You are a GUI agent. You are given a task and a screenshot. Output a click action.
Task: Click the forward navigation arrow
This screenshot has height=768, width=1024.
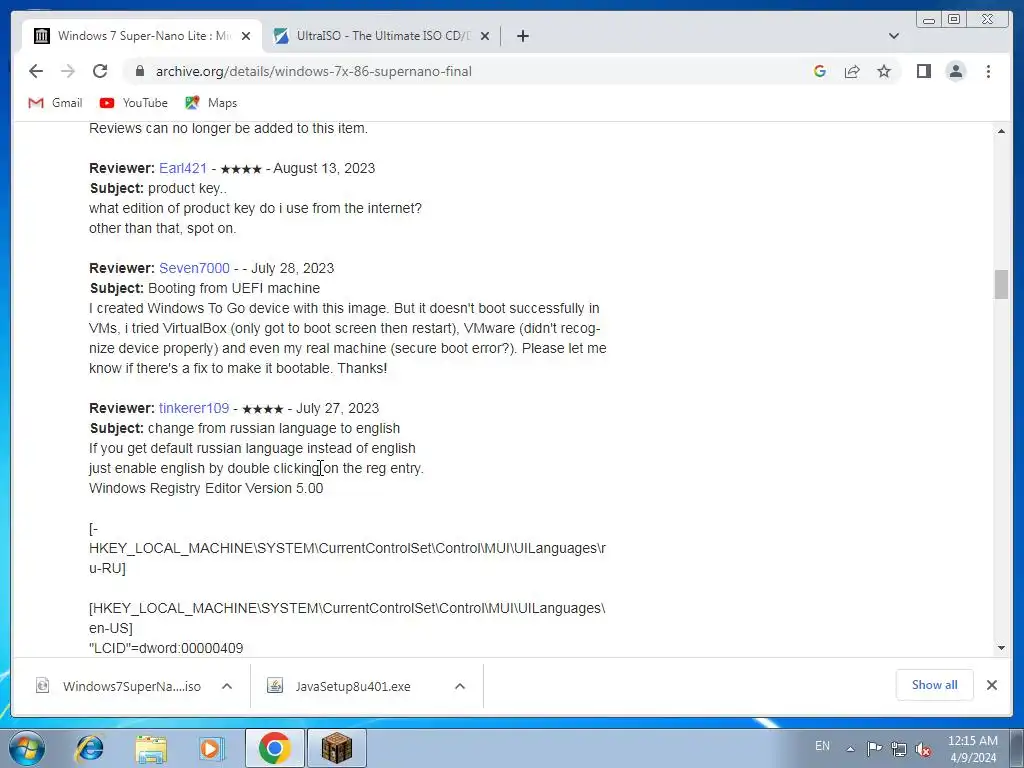tap(68, 71)
